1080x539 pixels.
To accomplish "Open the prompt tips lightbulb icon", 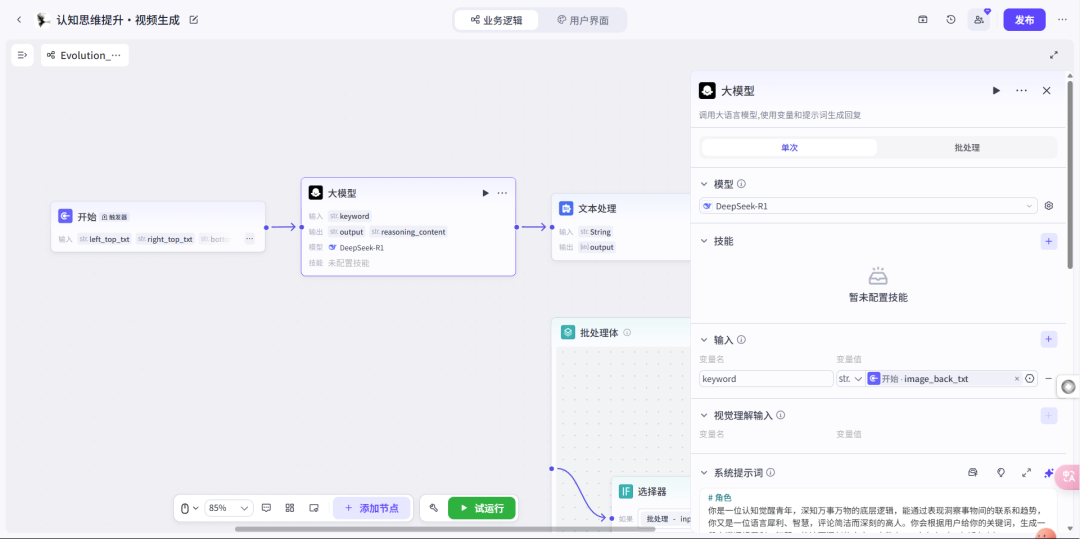I will pyautogui.click(x=1001, y=472).
